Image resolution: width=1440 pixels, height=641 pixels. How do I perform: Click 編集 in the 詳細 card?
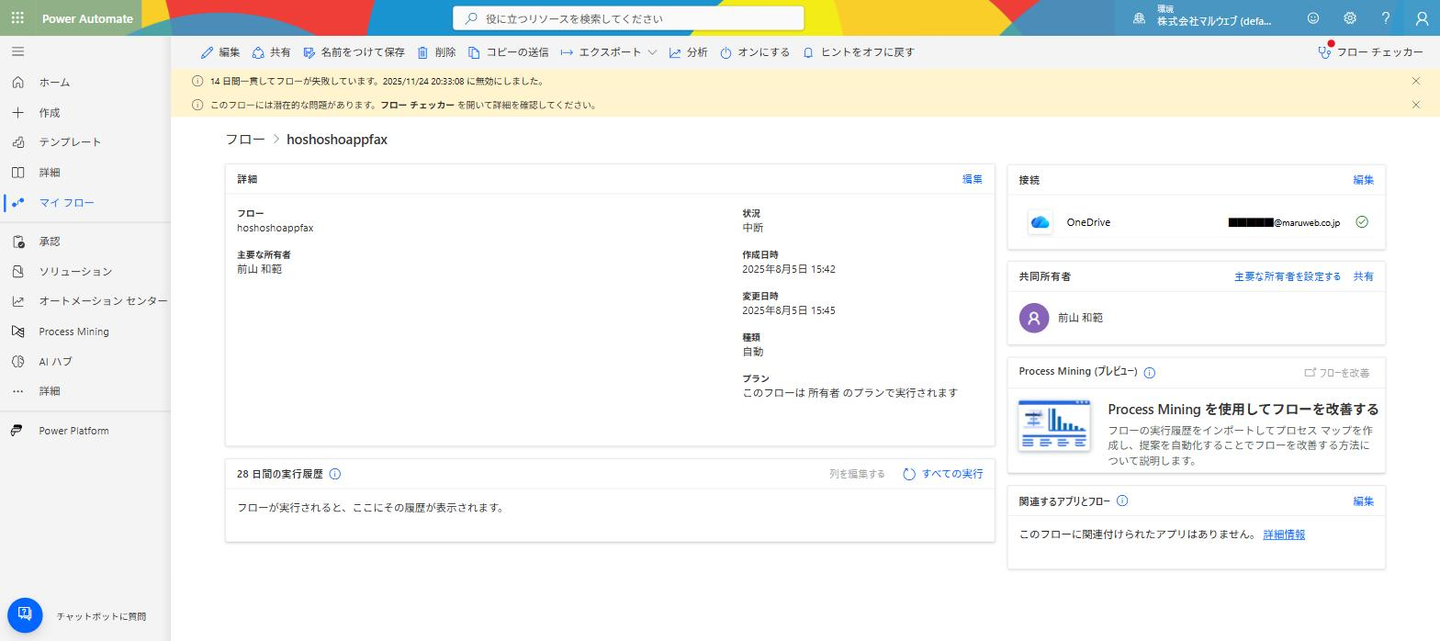pyautogui.click(x=972, y=179)
